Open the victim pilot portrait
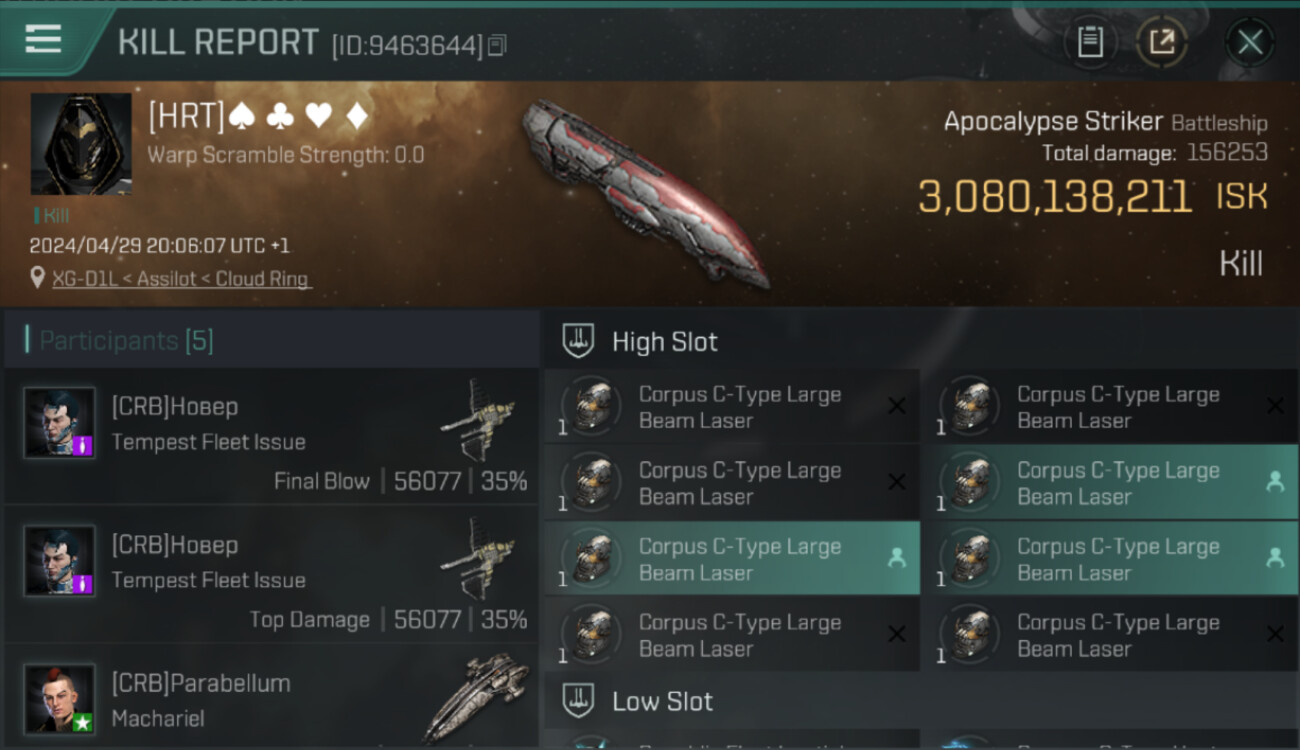 pyautogui.click(x=81, y=144)
